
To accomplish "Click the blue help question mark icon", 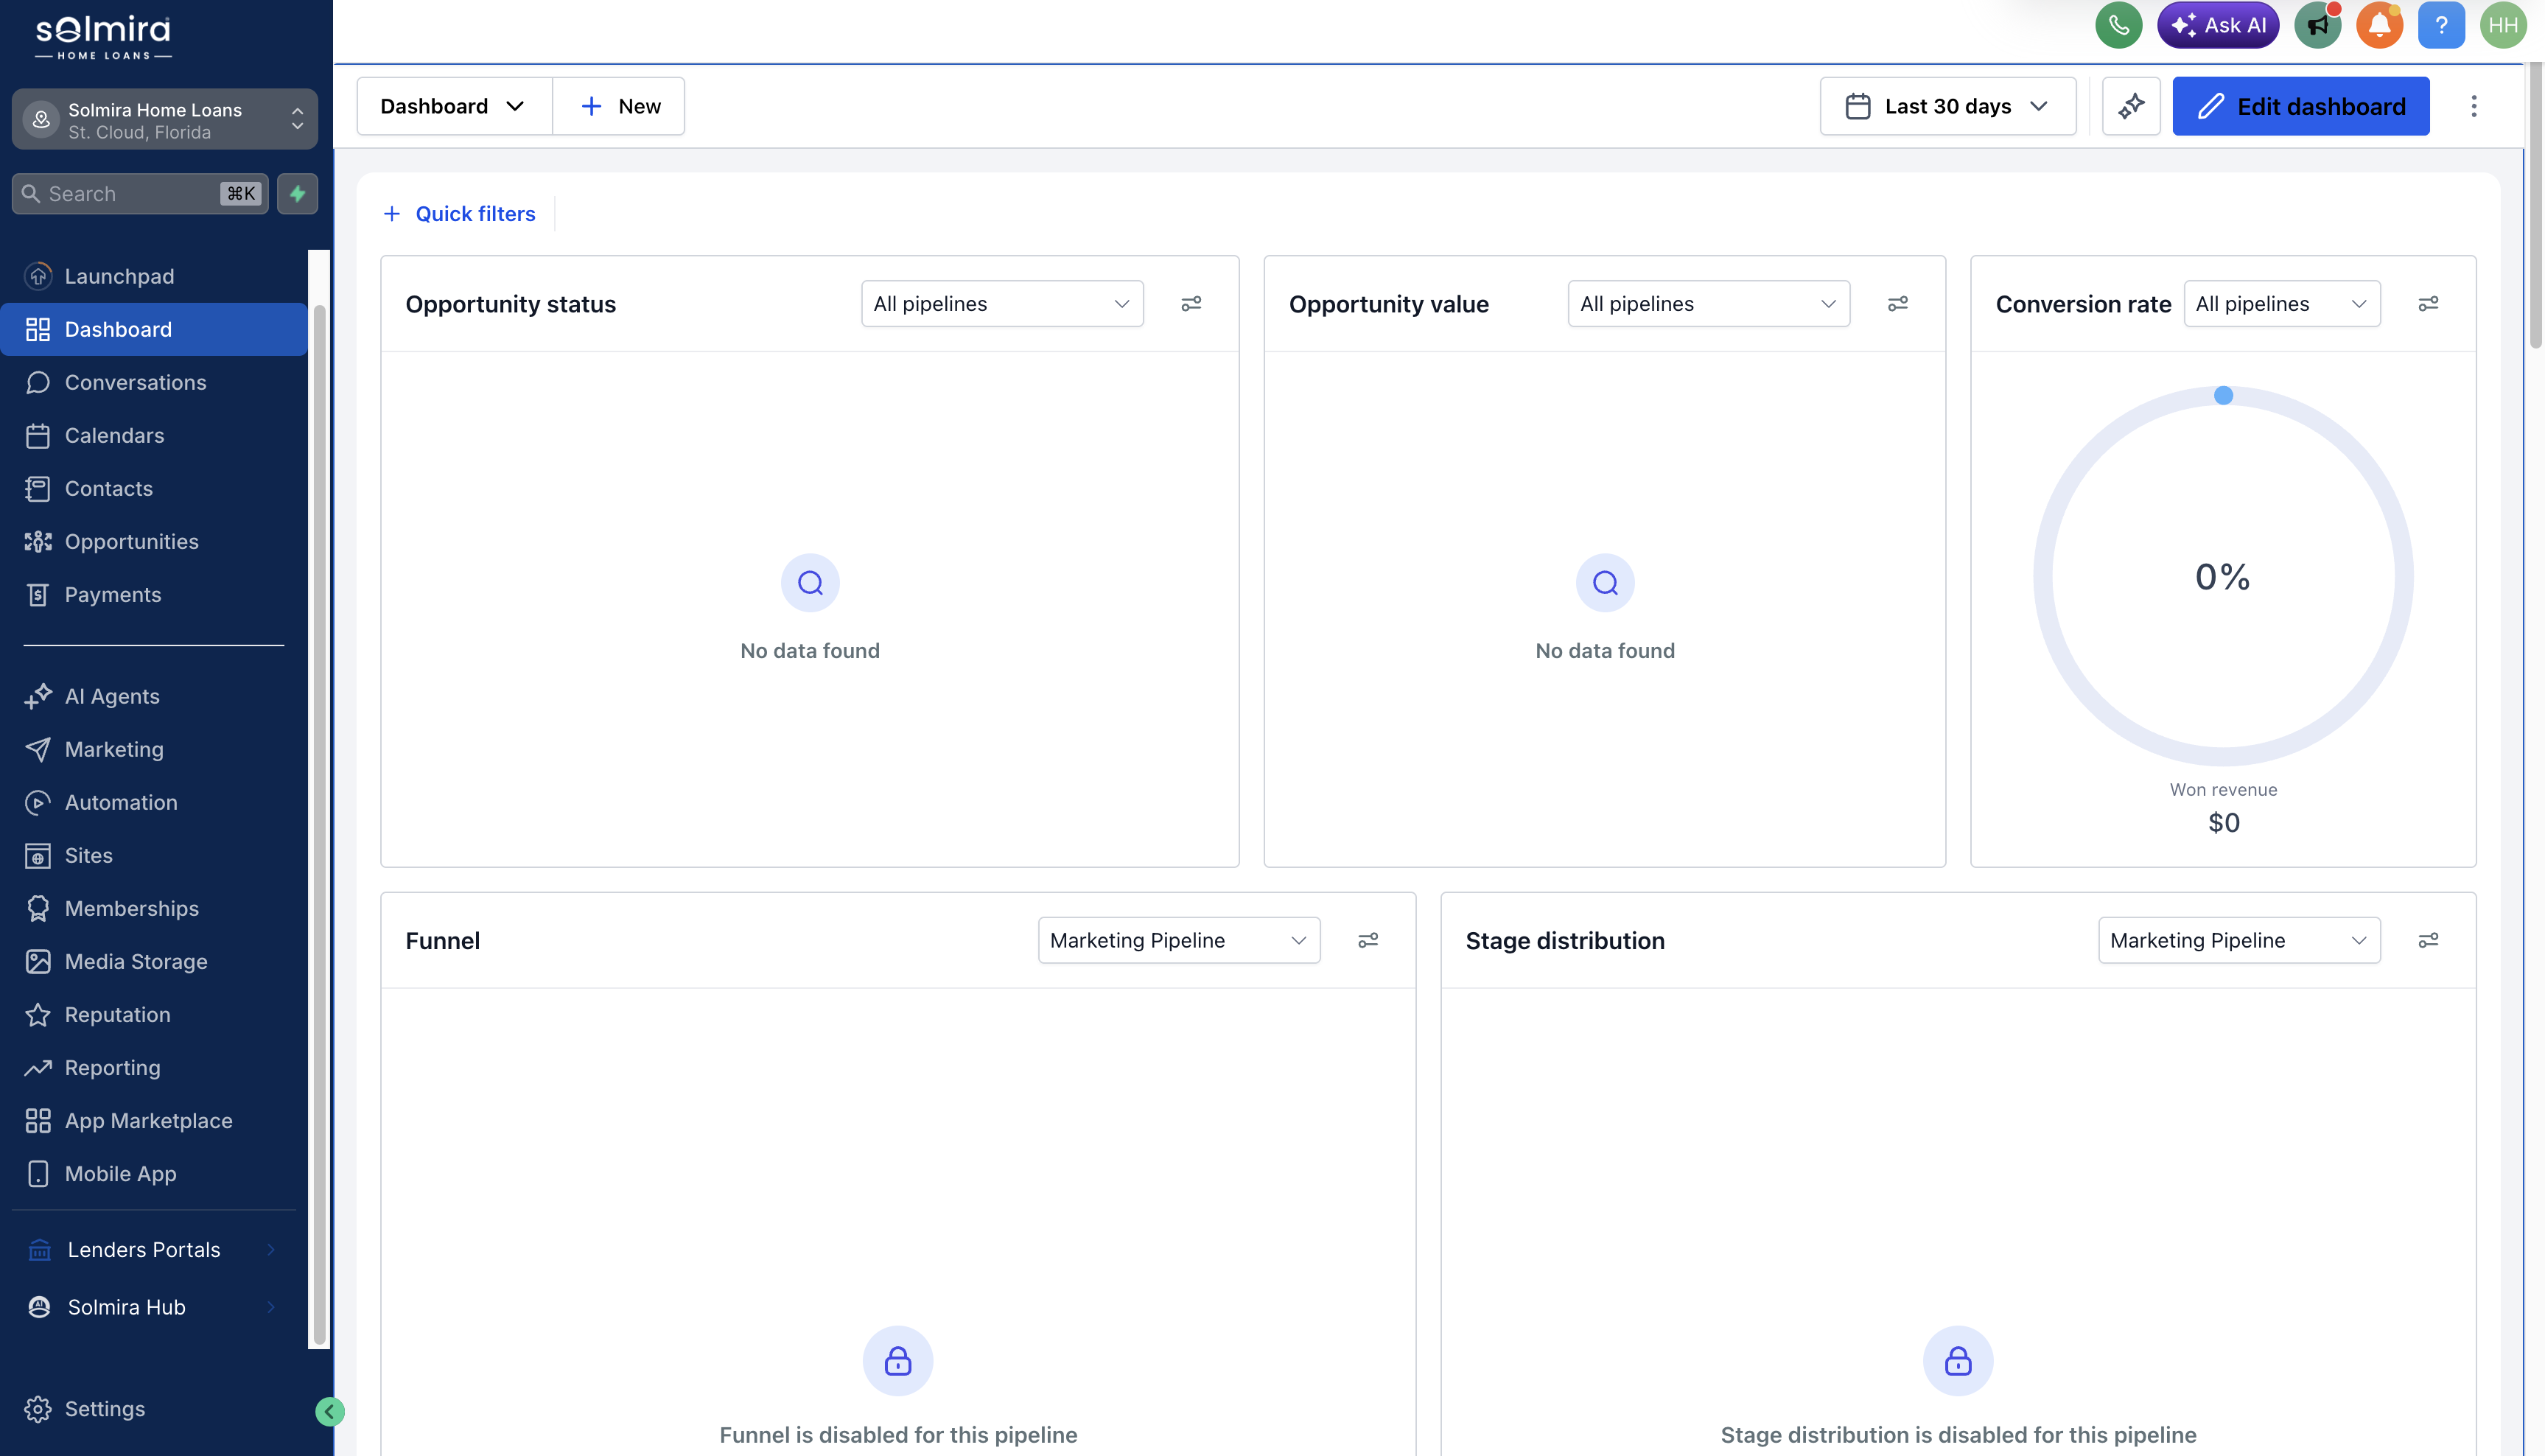I will pyautogui.click(x=2441, y=25).
